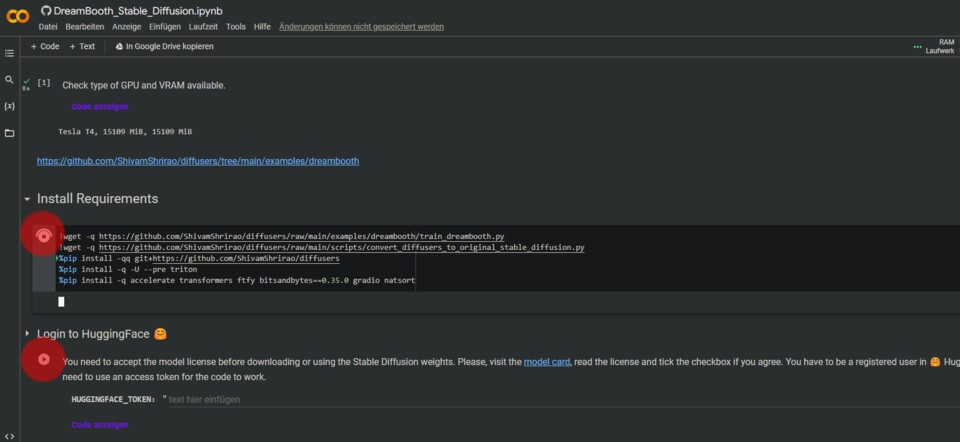Open the Files folder icon in sidebar

tap(9, 132)
